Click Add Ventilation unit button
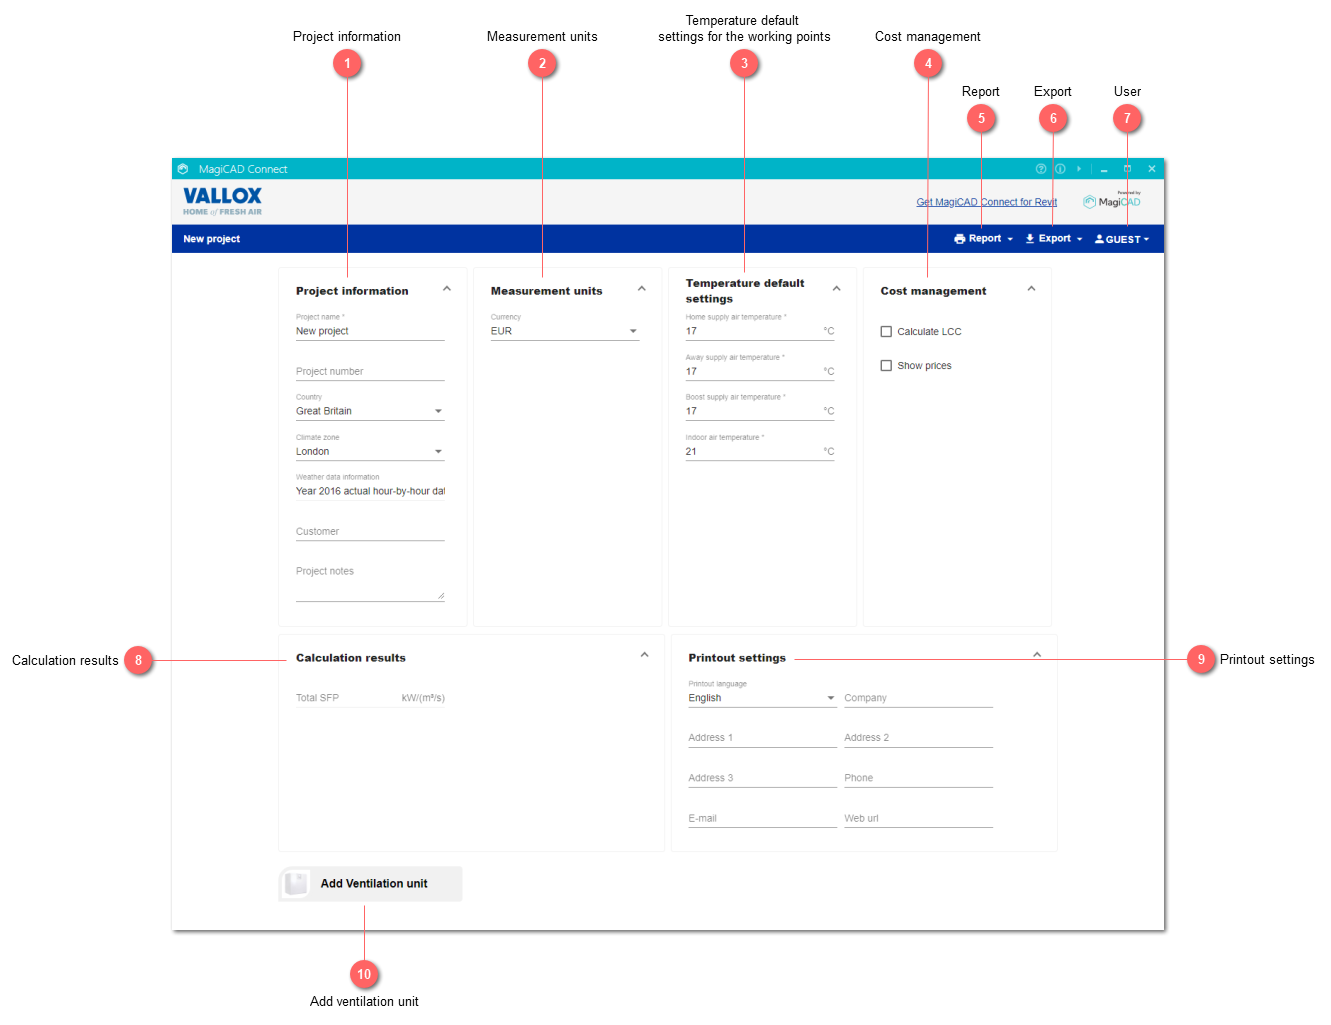The height and width of the screenshot is (1025, 1331). 370,884
